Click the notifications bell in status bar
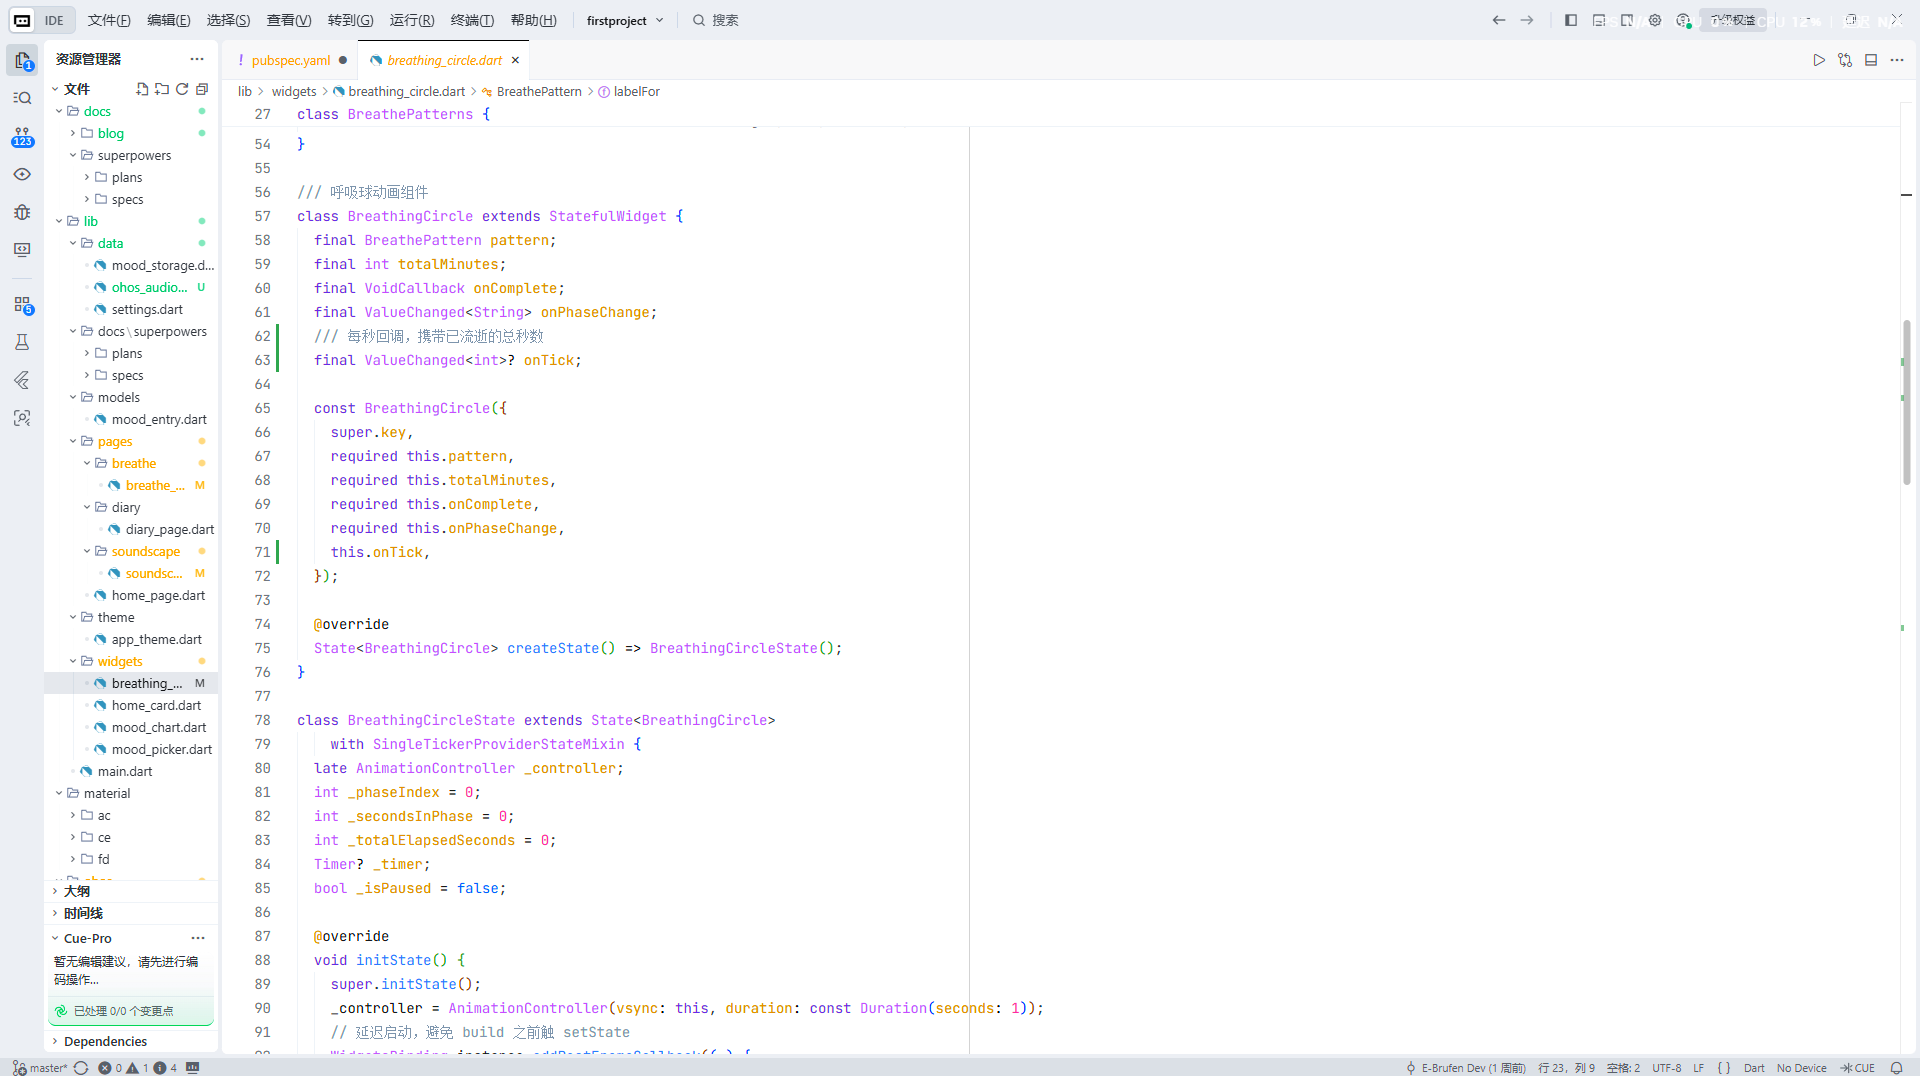 click(x=1896, y=1068)
